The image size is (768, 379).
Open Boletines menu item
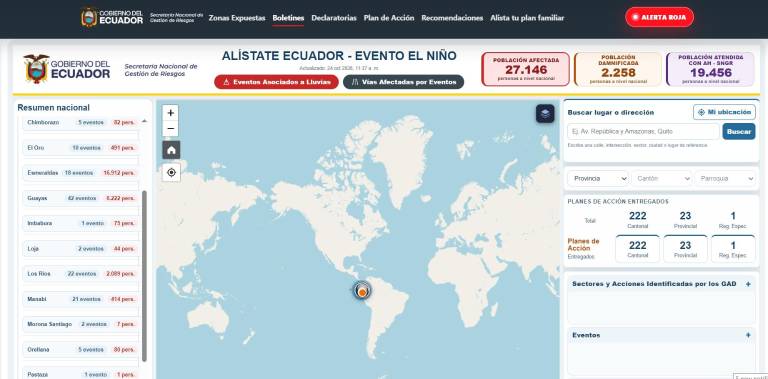point(288,18)
